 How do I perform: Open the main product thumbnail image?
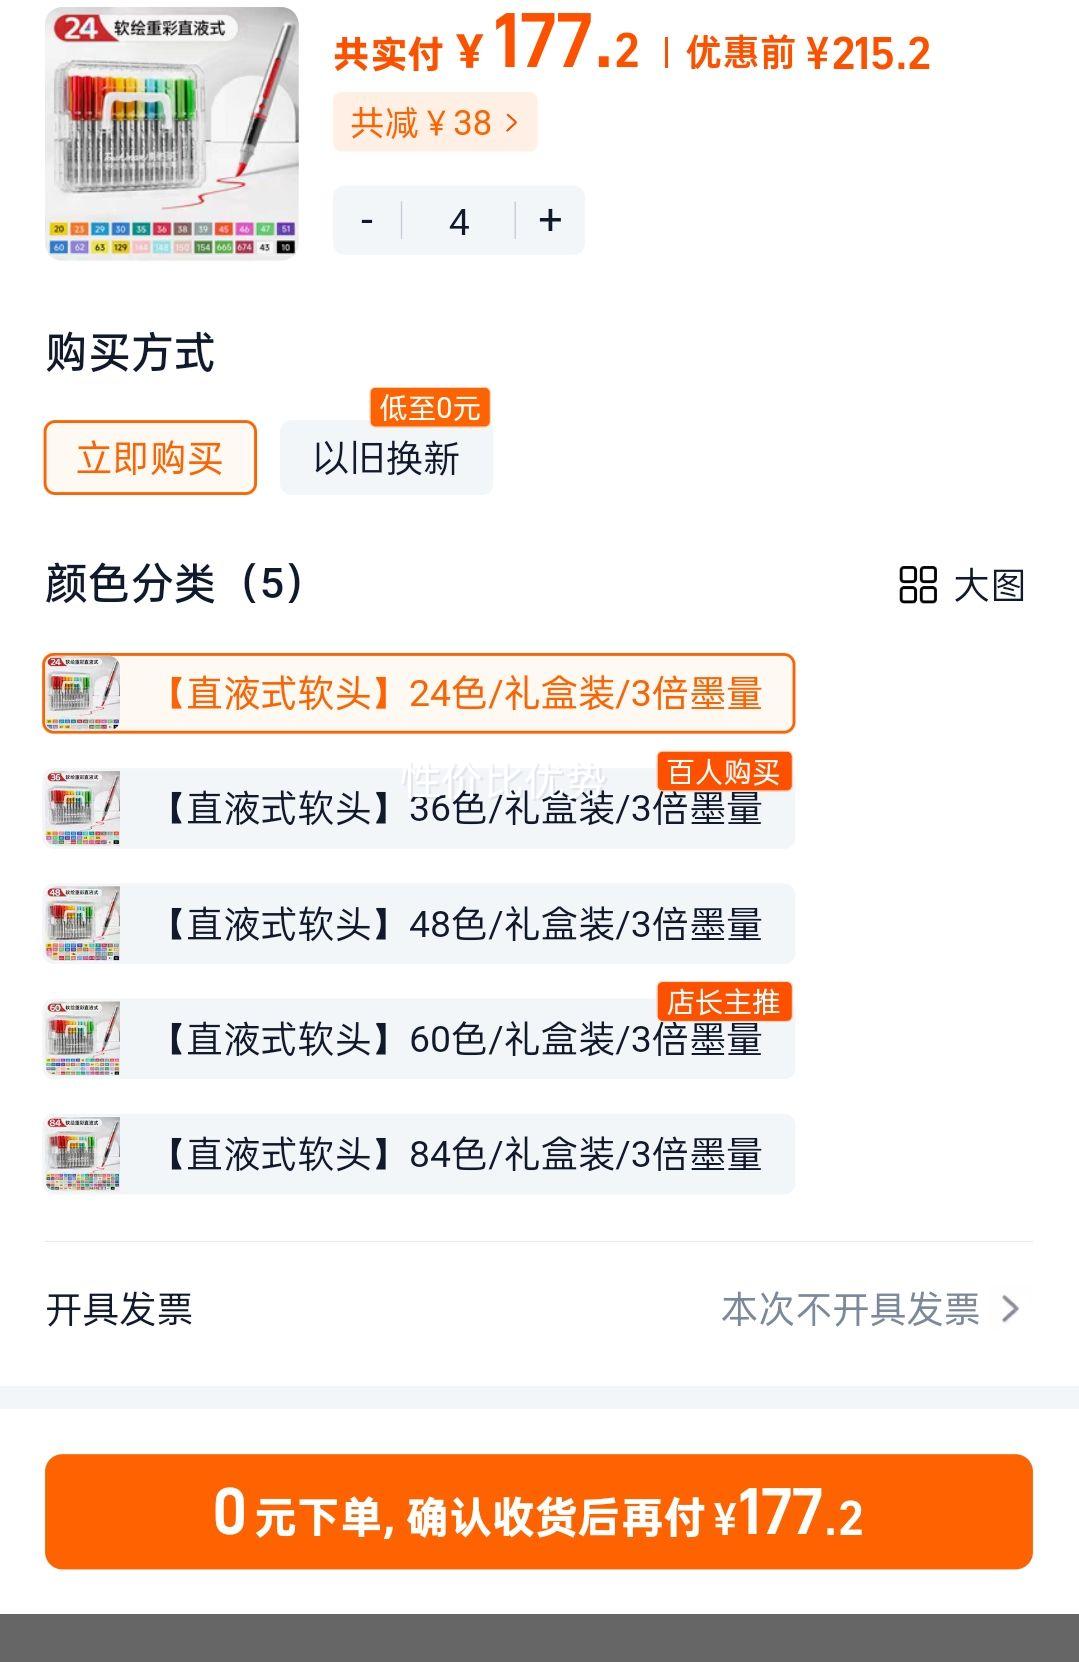(172, 132)
